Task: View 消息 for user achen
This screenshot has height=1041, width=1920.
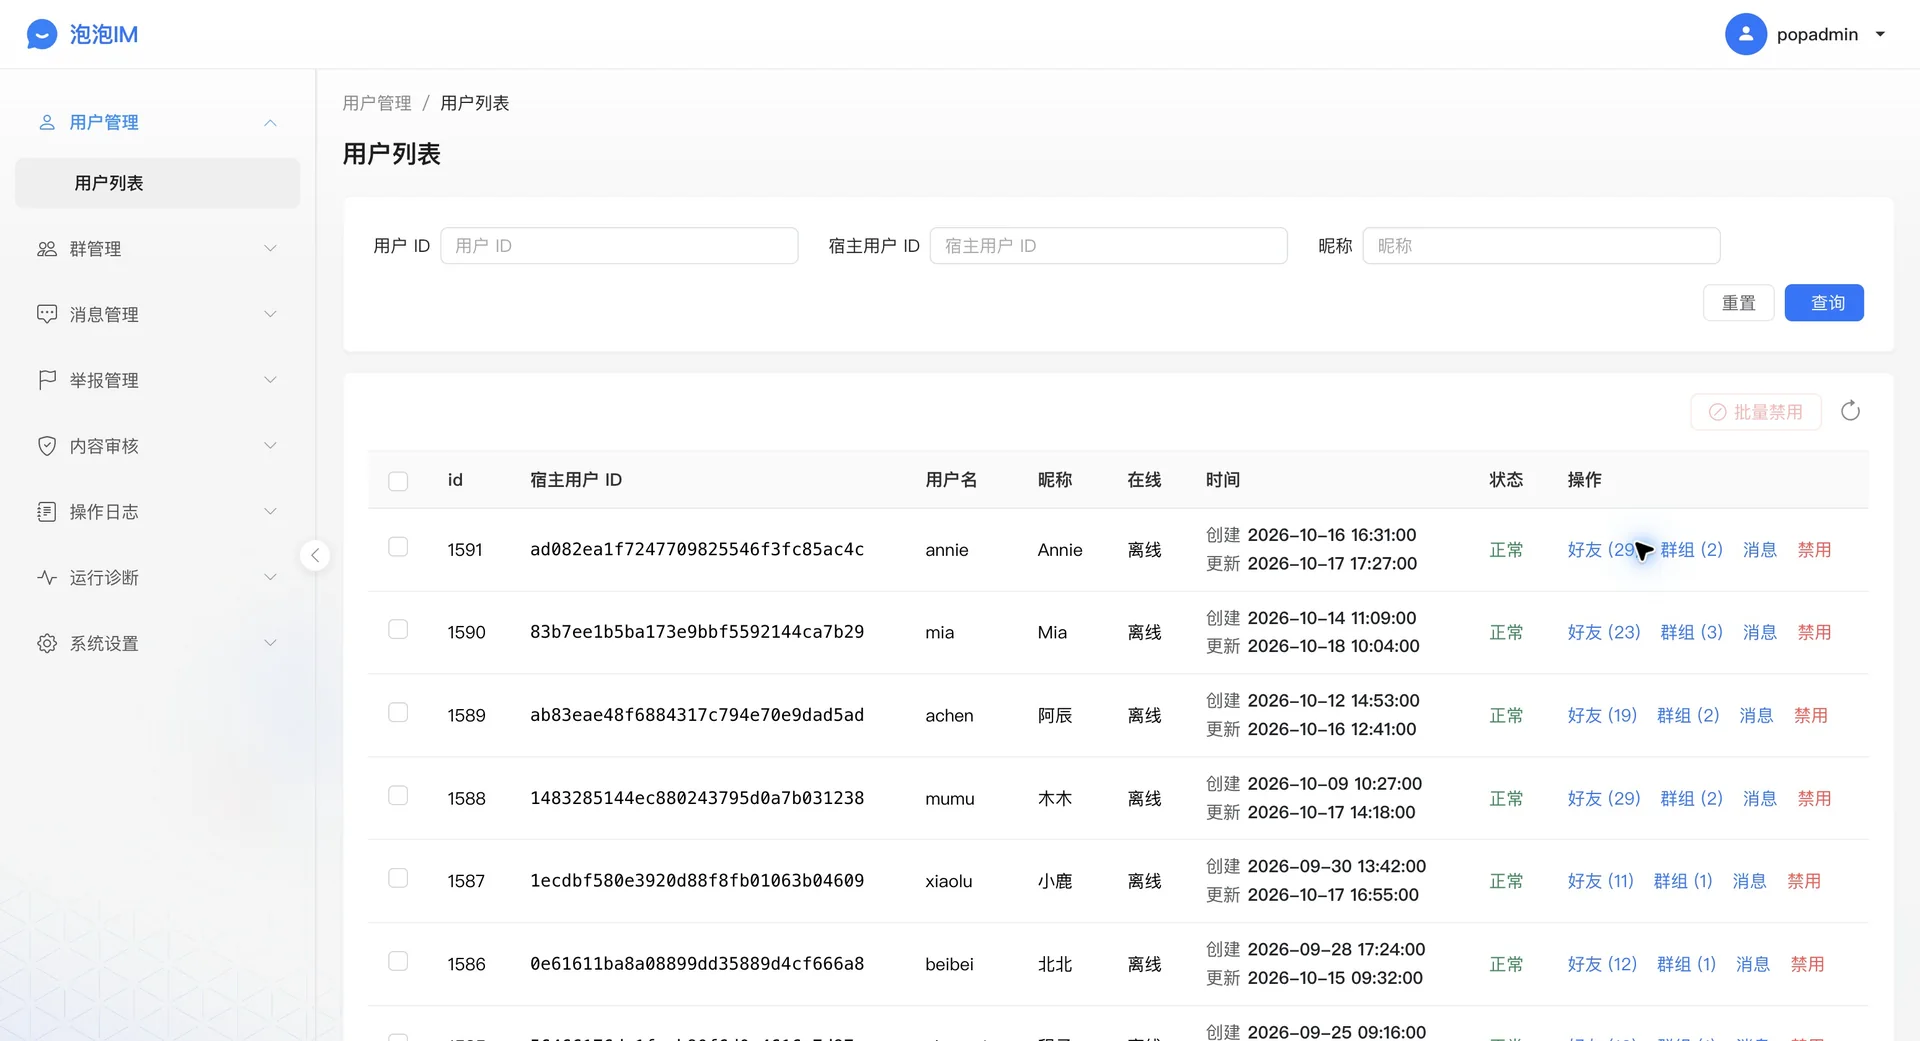Action: [x=1756, y=715]
